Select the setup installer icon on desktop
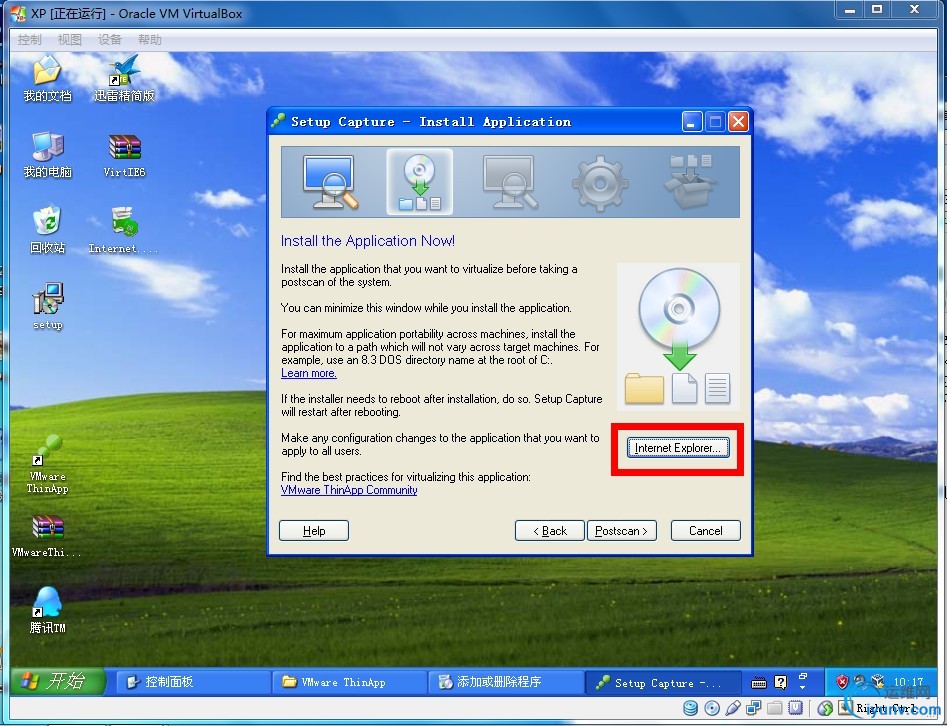Viewport: 947px width, 726px height. point(47,306)
